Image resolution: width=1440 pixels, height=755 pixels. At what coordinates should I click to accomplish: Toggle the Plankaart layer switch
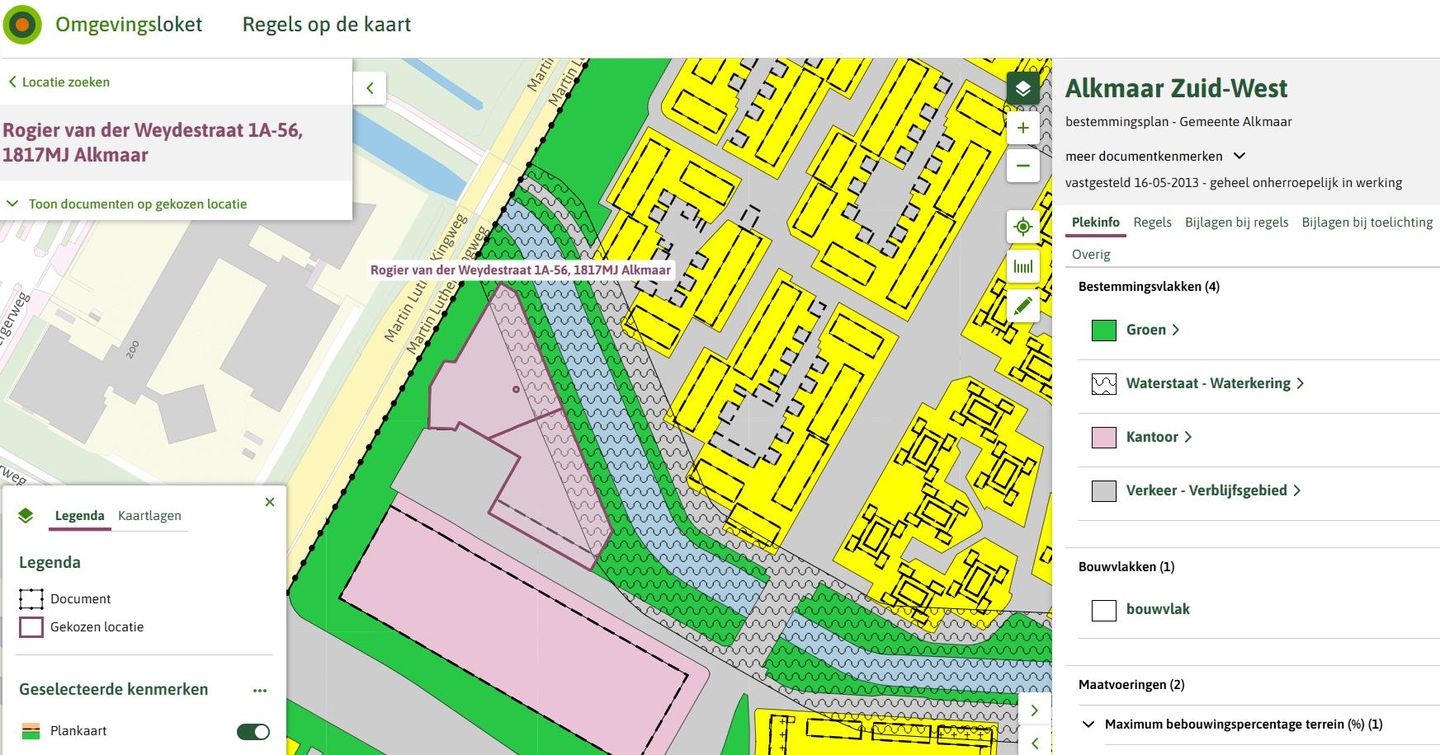(253, 732)
